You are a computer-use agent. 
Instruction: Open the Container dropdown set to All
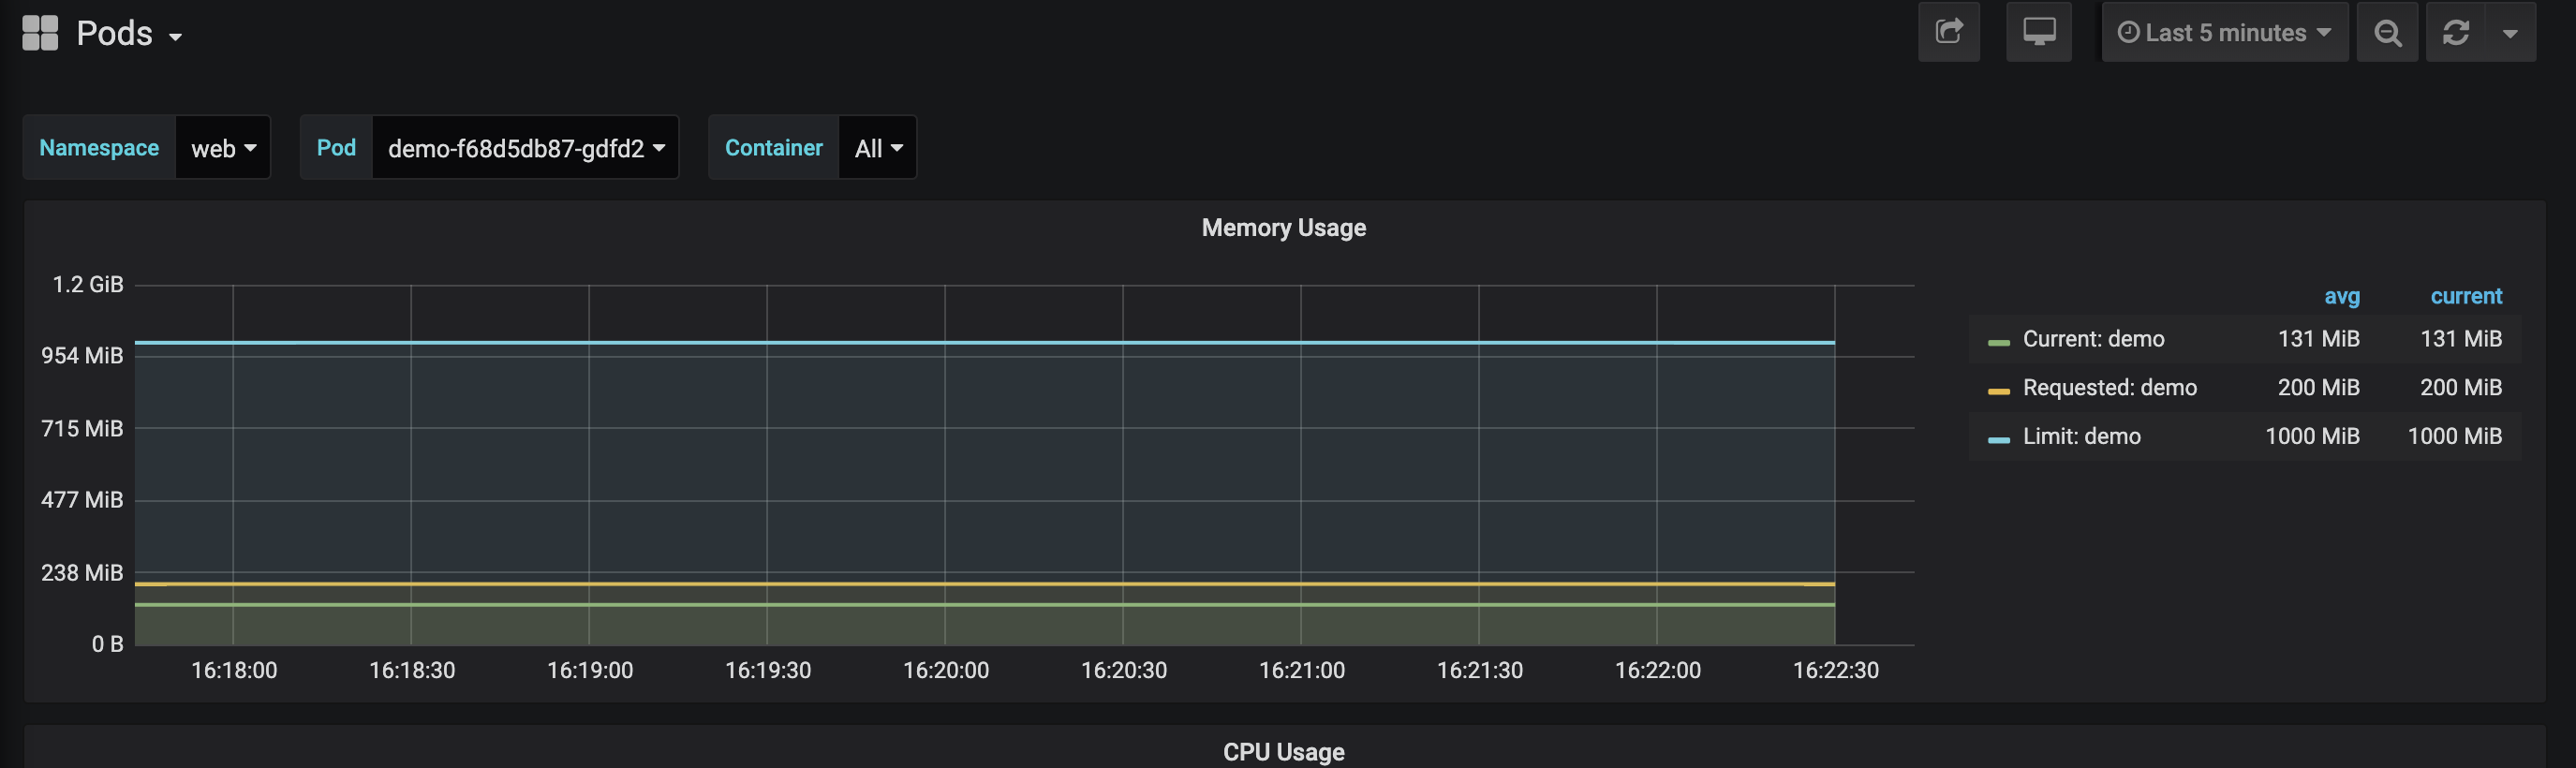point(877,147)
